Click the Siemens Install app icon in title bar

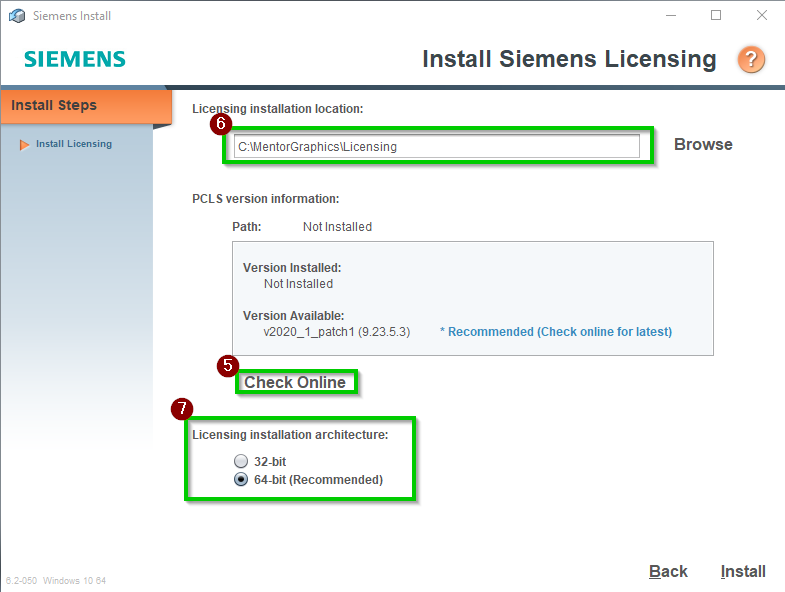17,16
